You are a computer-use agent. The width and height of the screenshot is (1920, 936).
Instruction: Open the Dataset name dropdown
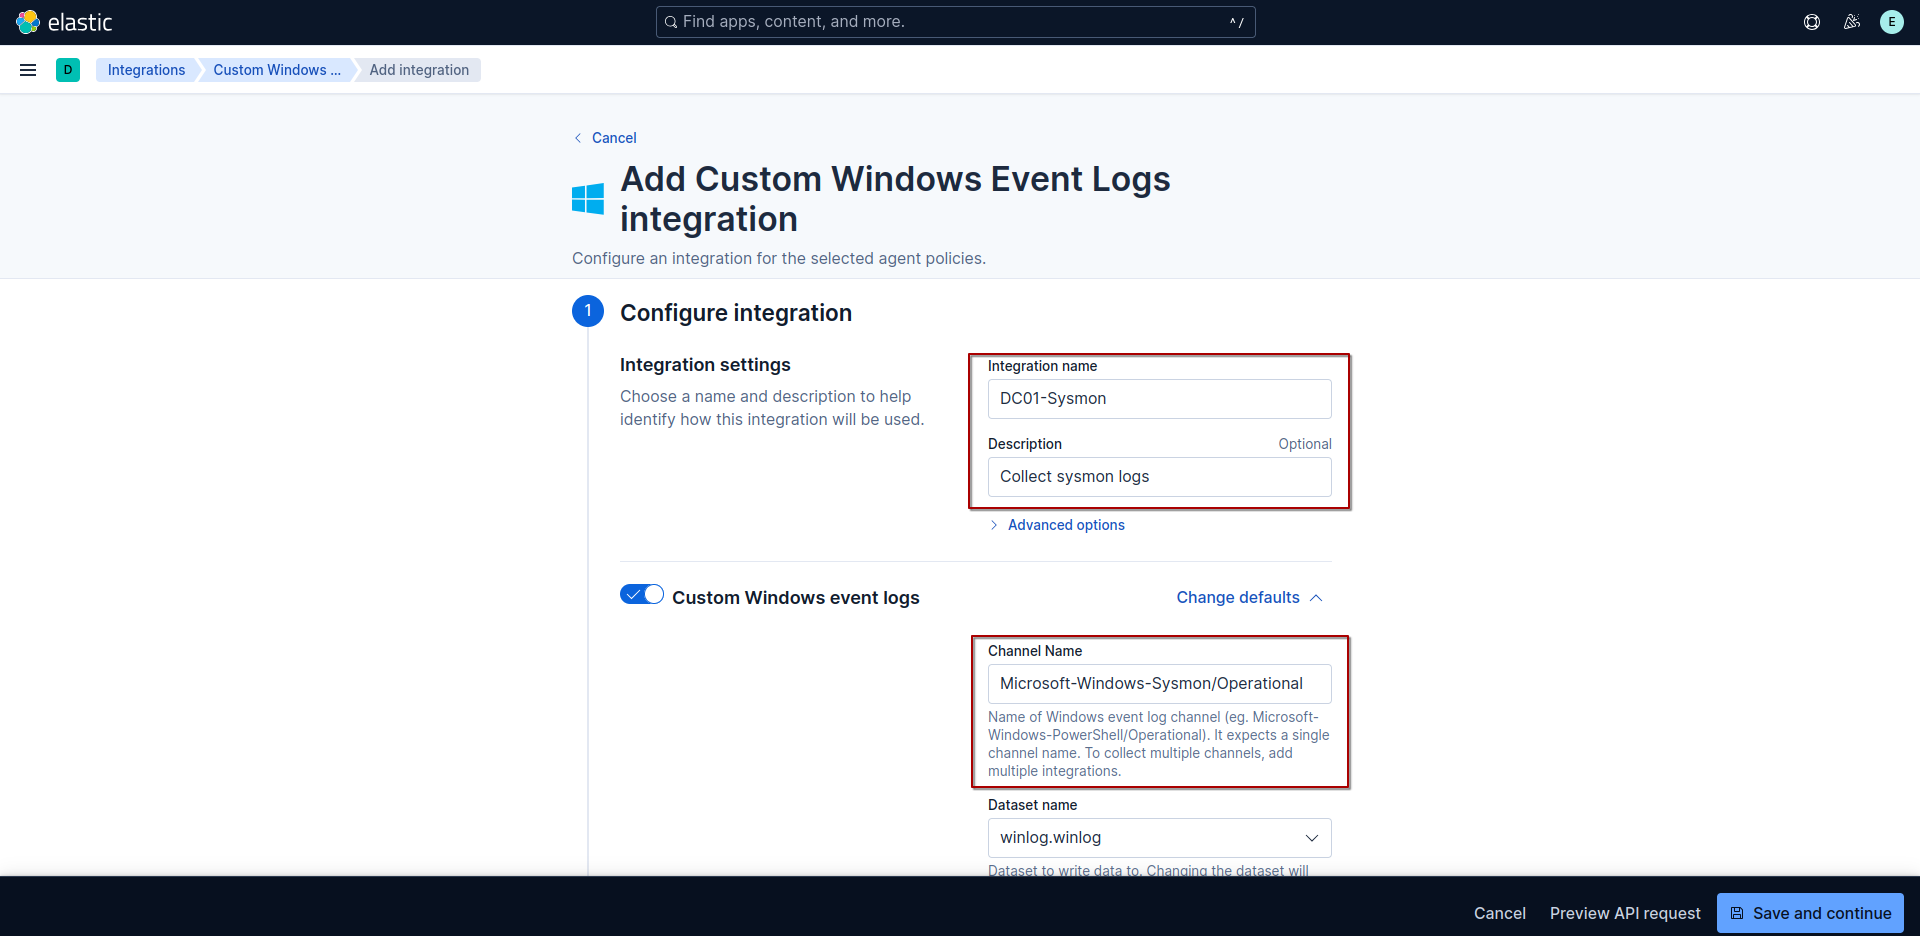pos(1160,838)
